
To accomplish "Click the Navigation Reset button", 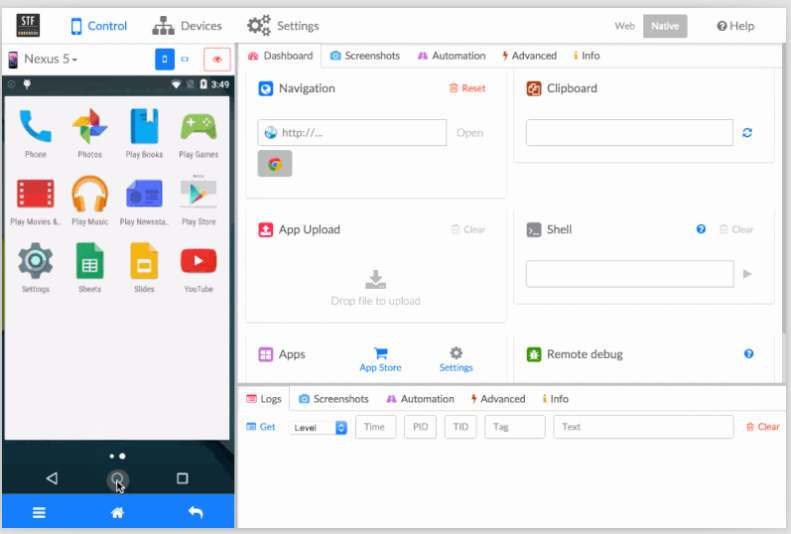I will coord(467,88).
